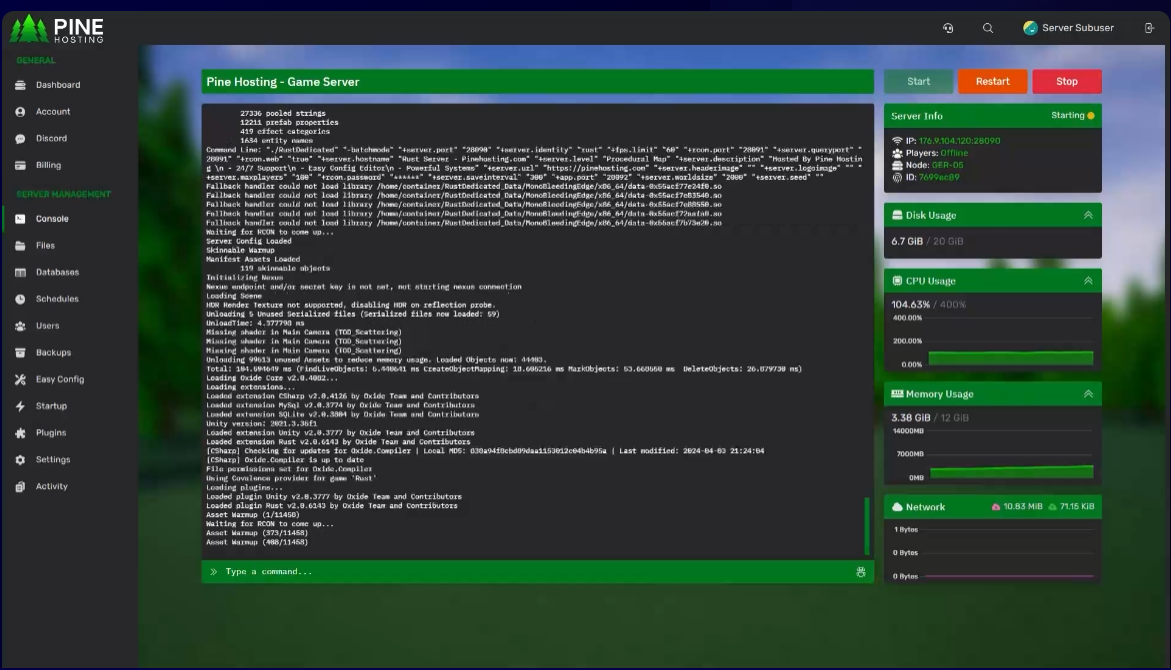Image resolution: width=1171 pixels, height=670 pixels.
Task: Collapse the Disk Usage panel
Action: pyautogui.click(x=1088, y=215)
